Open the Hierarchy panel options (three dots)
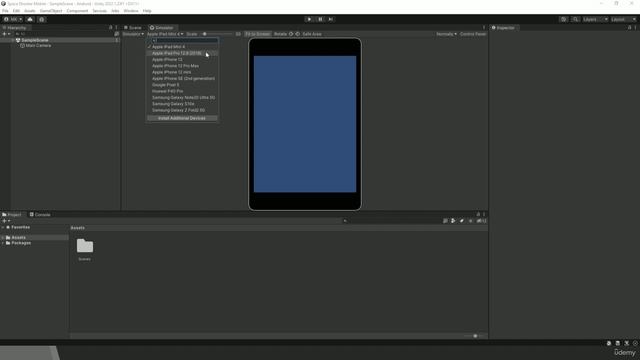 (x=116, y=28)
